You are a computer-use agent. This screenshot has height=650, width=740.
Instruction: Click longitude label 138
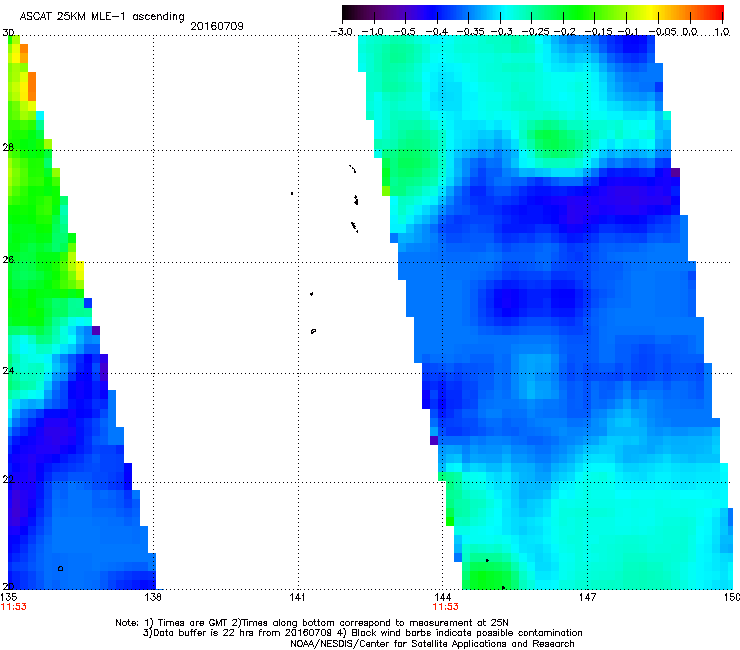(153, 597)
